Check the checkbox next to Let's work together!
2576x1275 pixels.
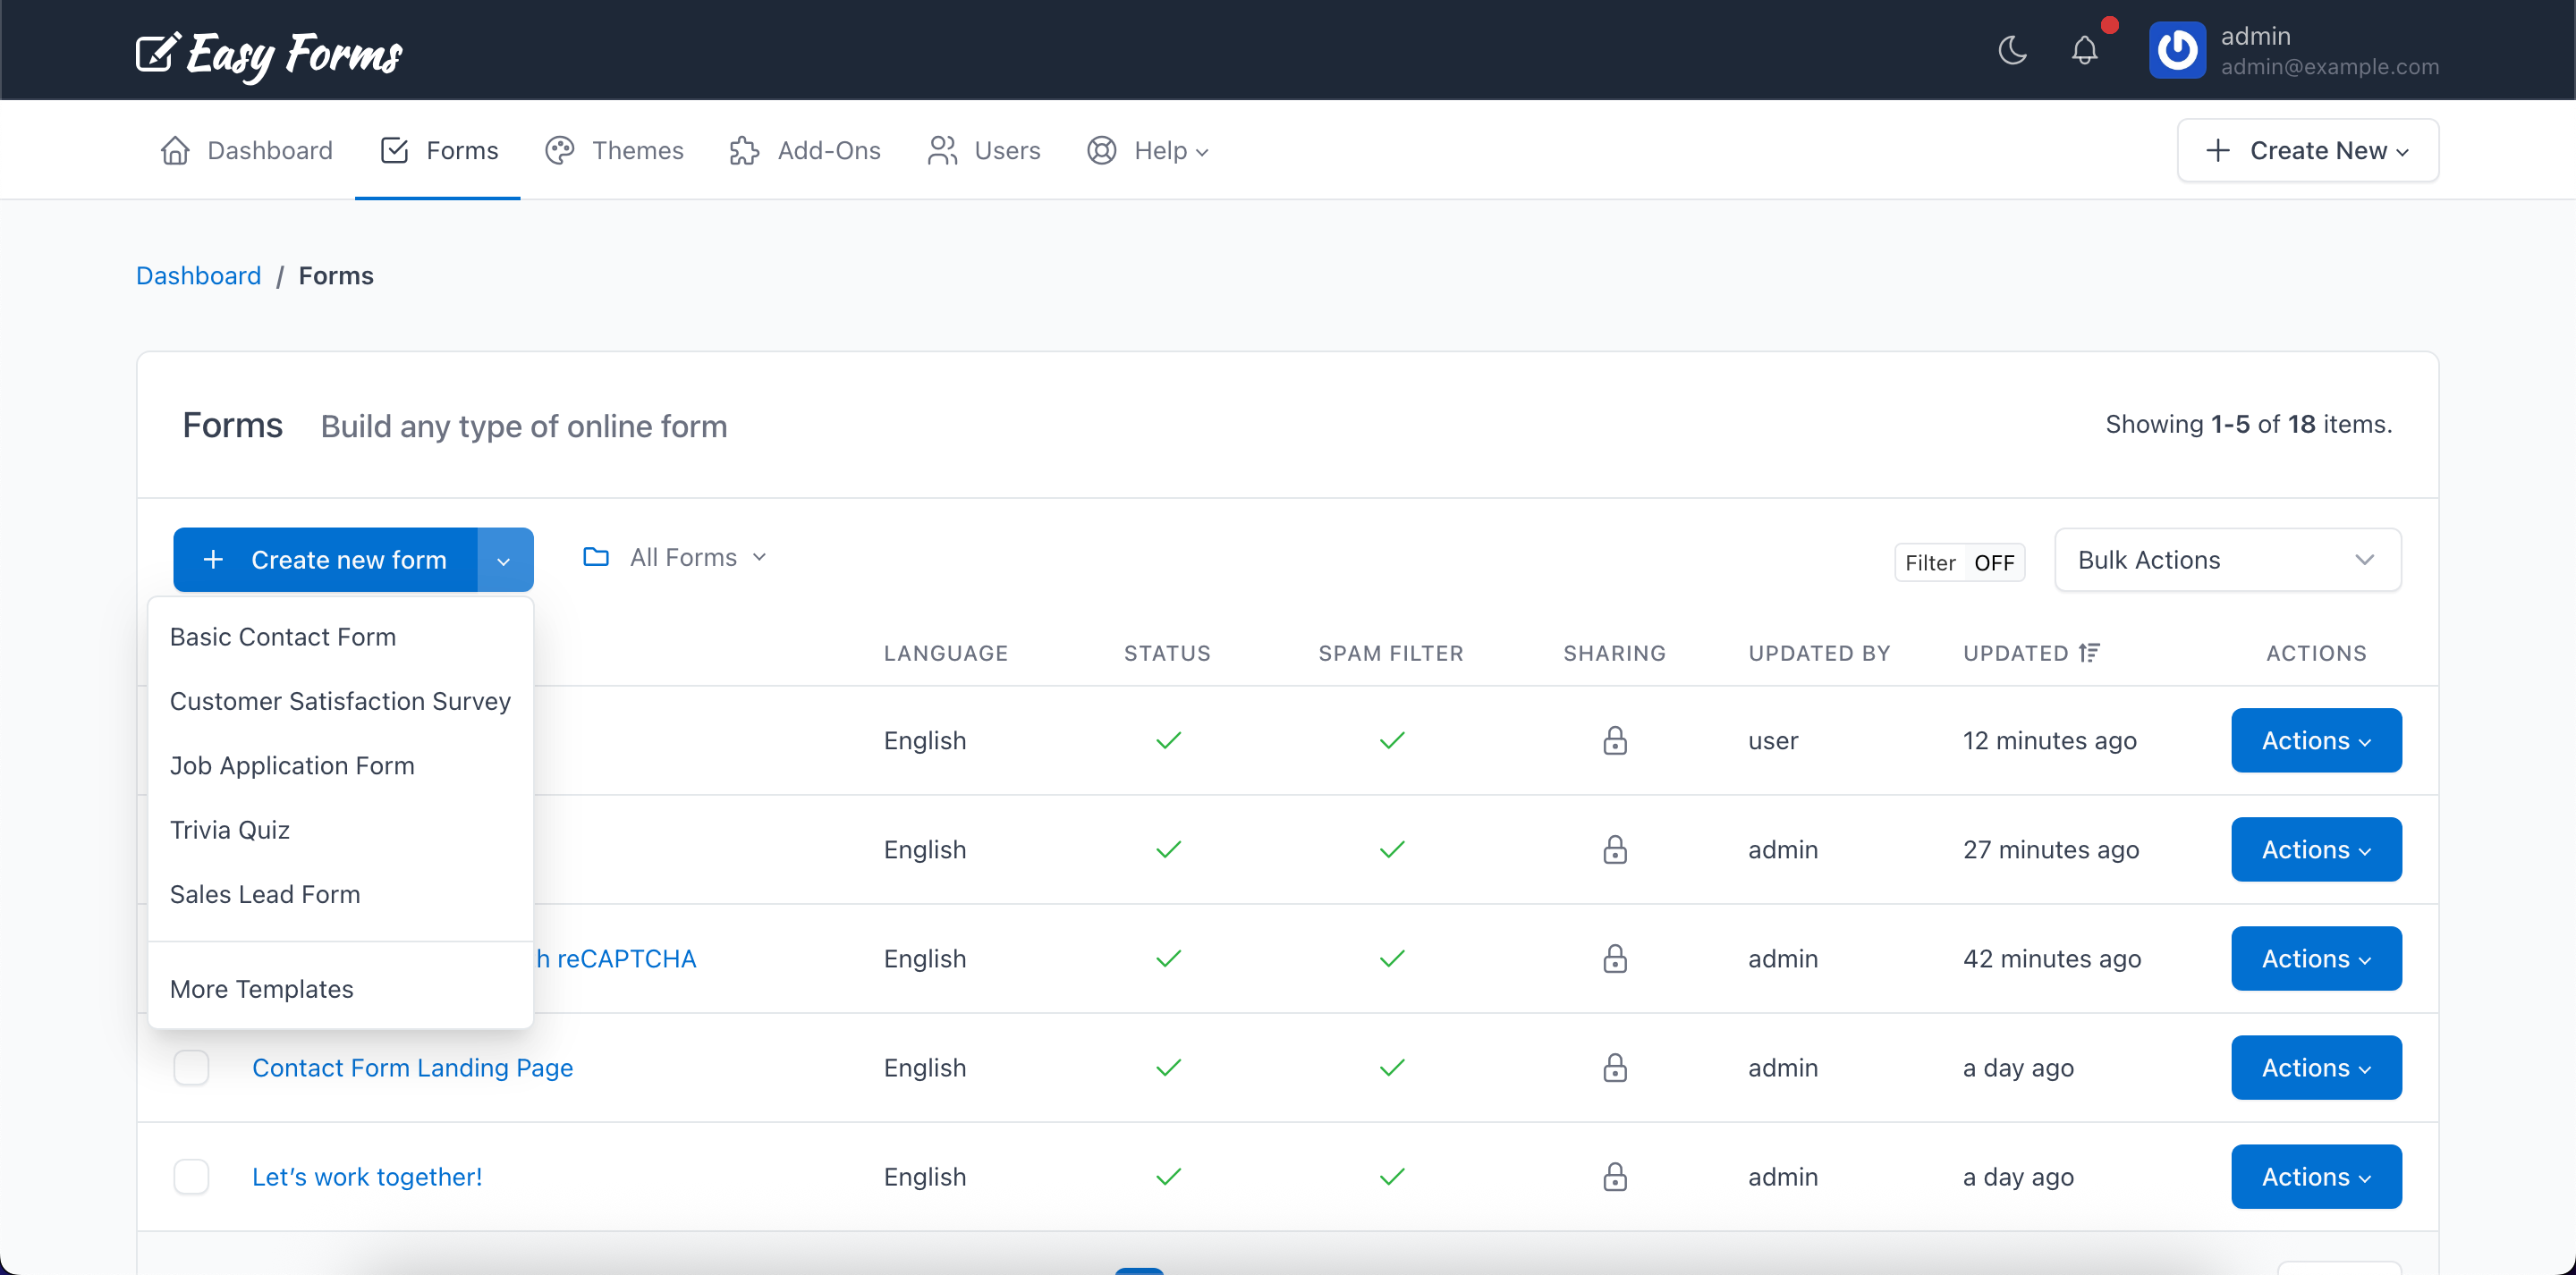click(x=191, y=1176)
